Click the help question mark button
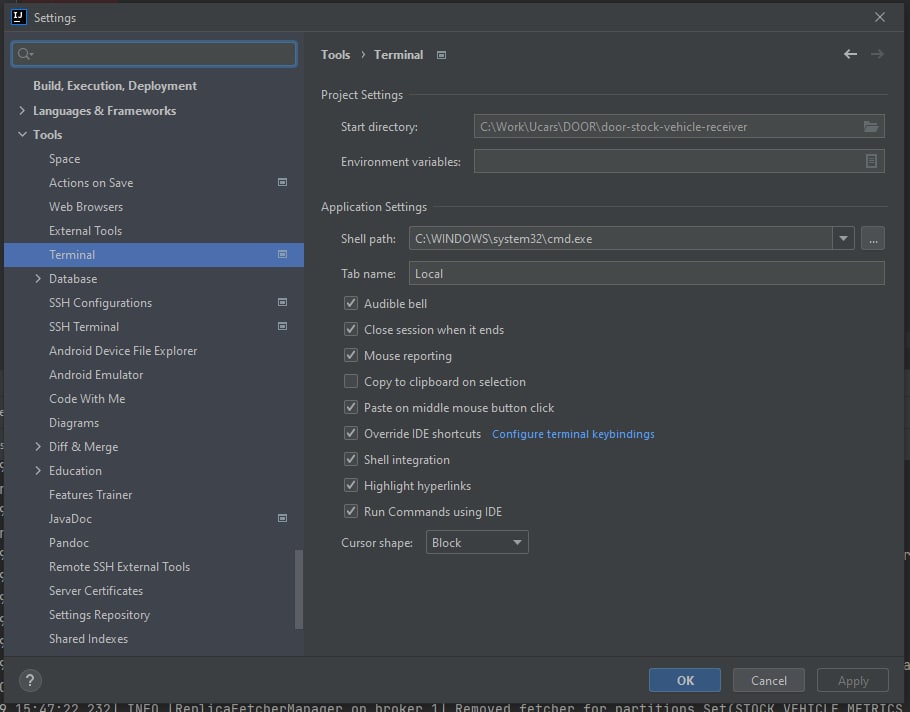The image size is (910, 712). point(30,680)
